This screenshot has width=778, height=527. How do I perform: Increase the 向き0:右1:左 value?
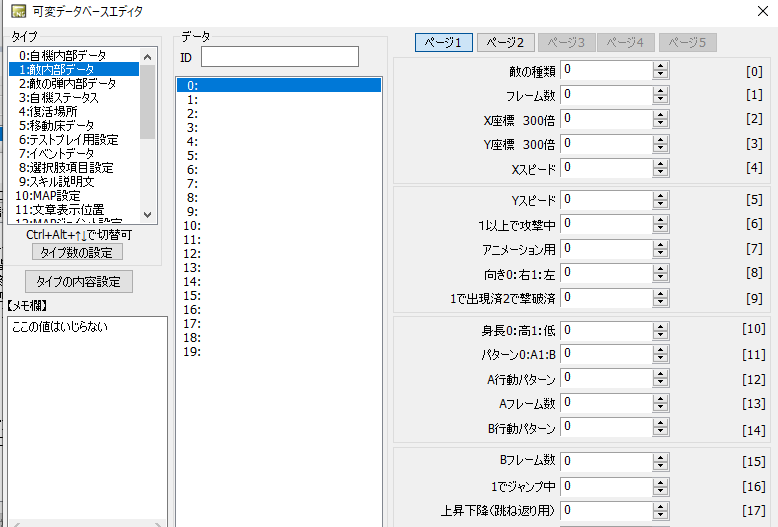tap(660, 269)
